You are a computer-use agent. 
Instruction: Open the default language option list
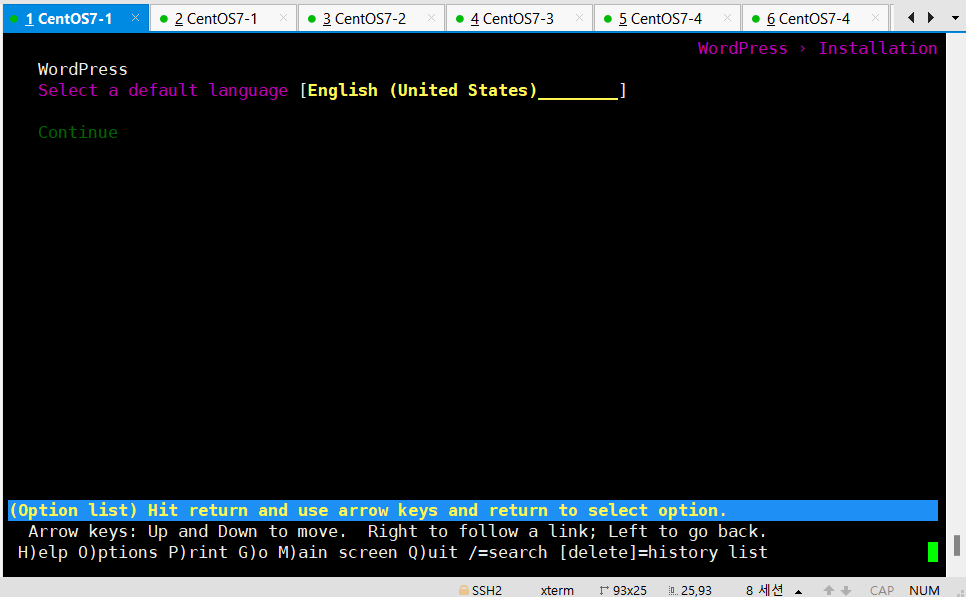click(463, 91)
